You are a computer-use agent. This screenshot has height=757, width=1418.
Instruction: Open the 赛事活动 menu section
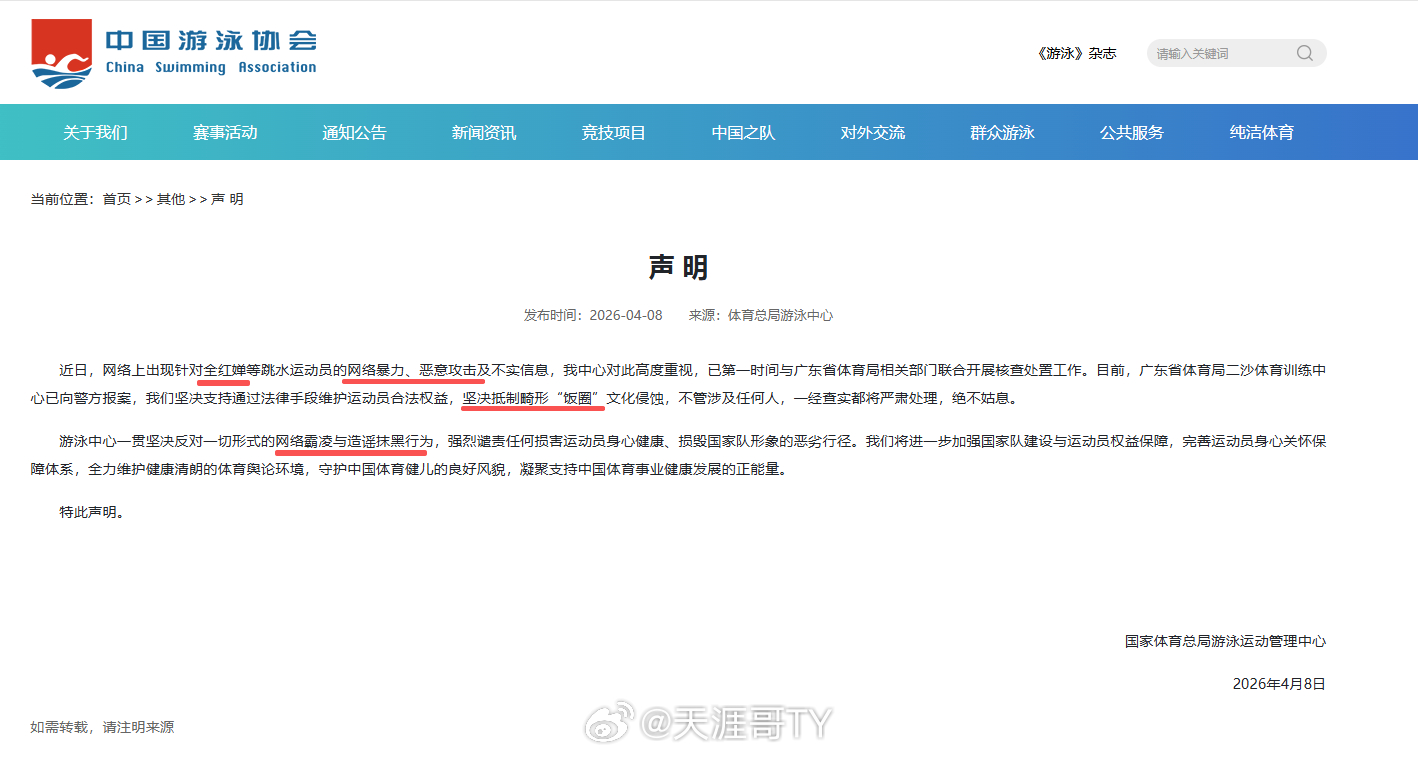click(226, 131)
